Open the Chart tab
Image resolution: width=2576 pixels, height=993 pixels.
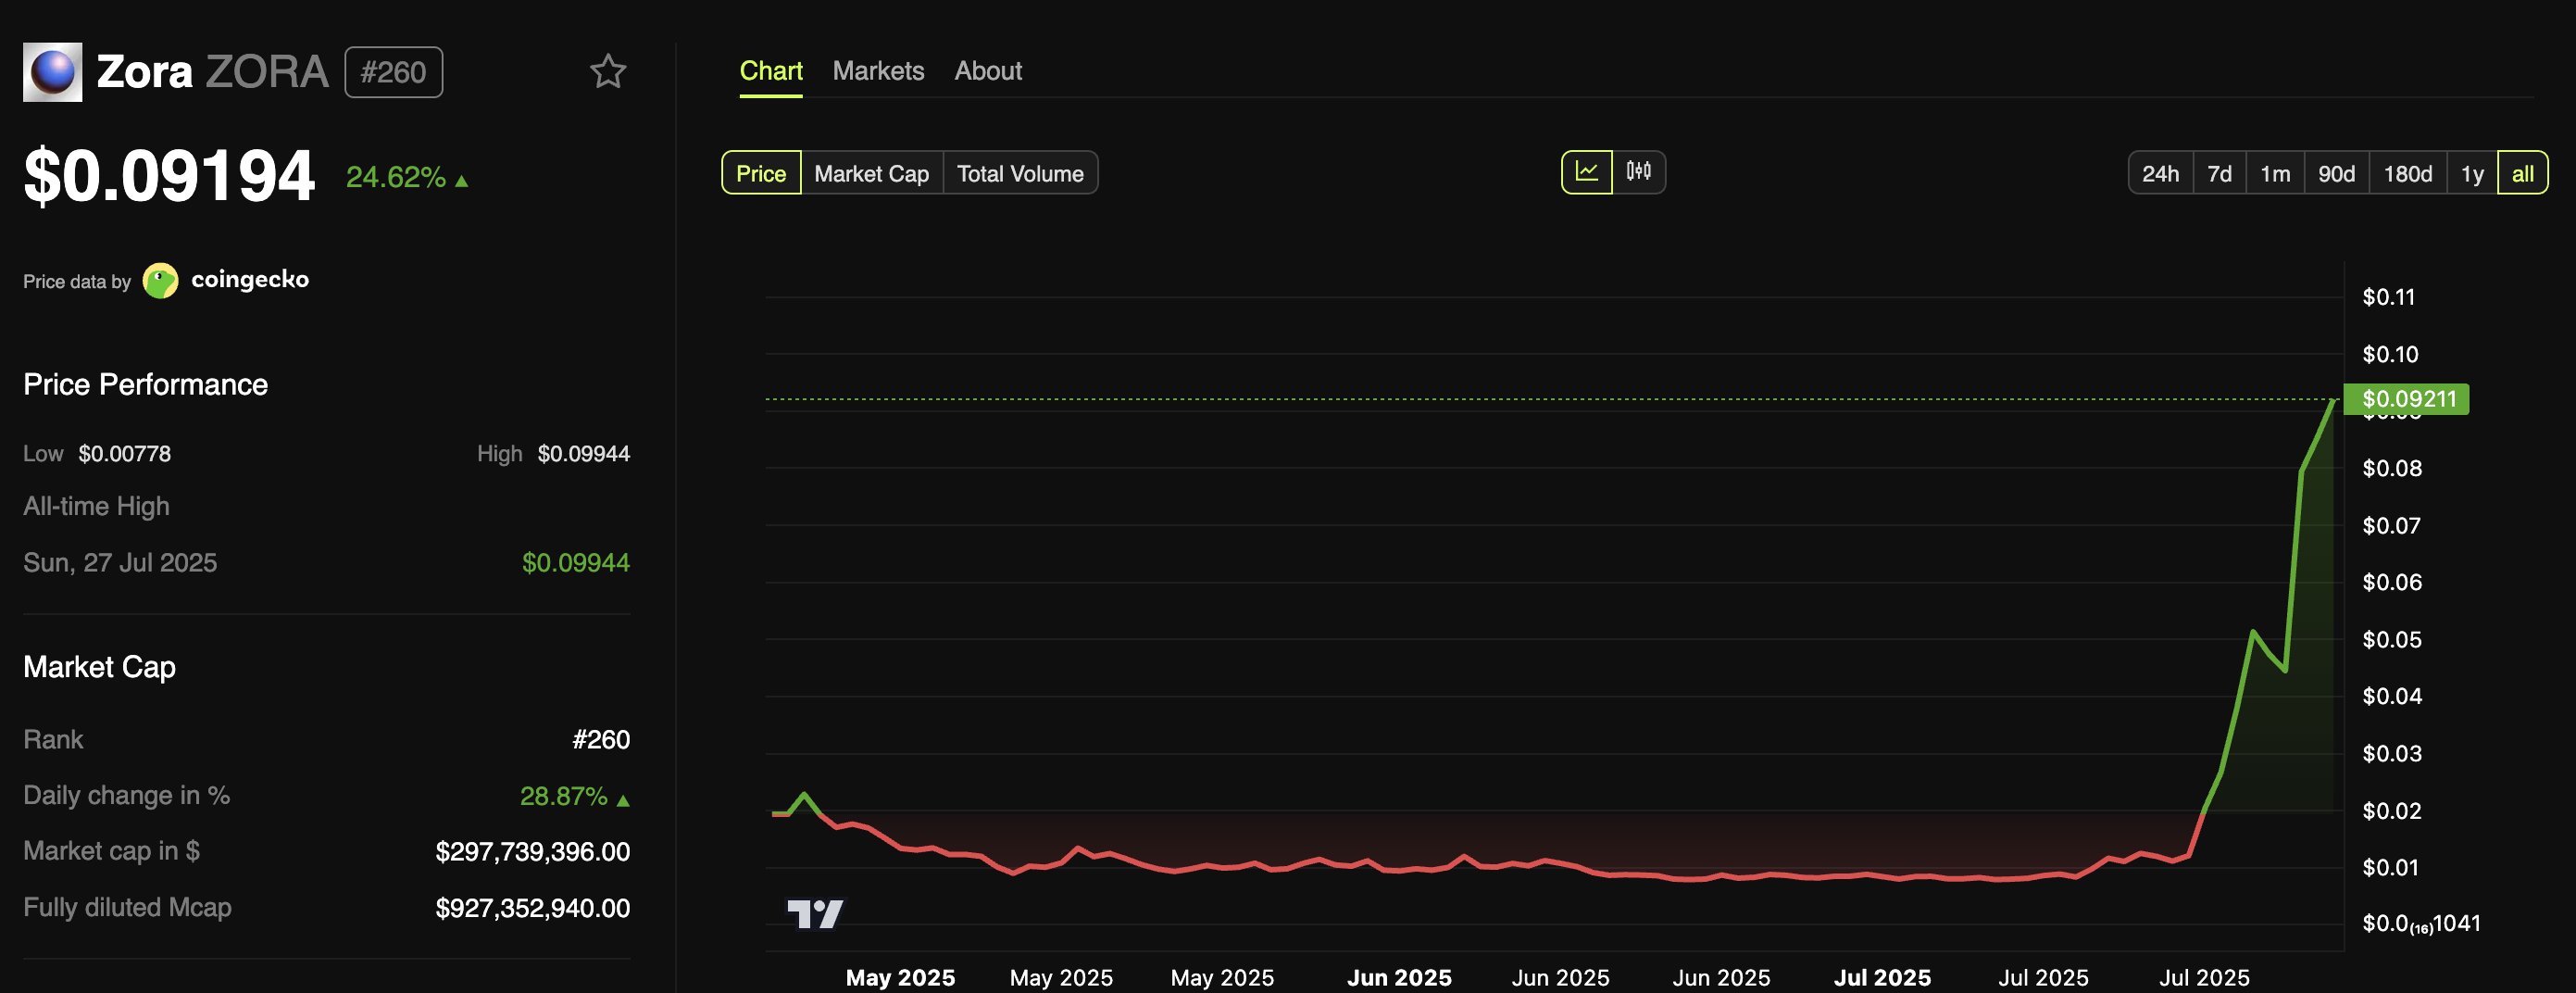click(x=771, y=71)
